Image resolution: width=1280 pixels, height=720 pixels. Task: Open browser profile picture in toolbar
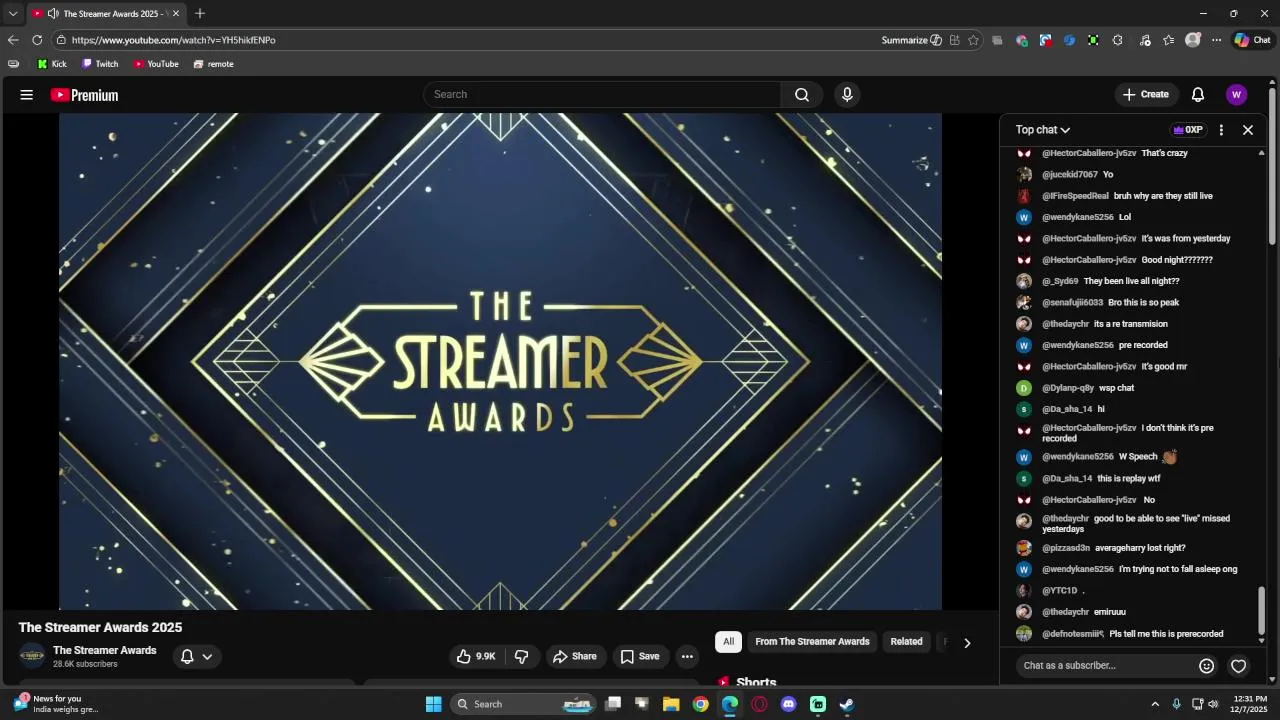tap(1192, 40)
